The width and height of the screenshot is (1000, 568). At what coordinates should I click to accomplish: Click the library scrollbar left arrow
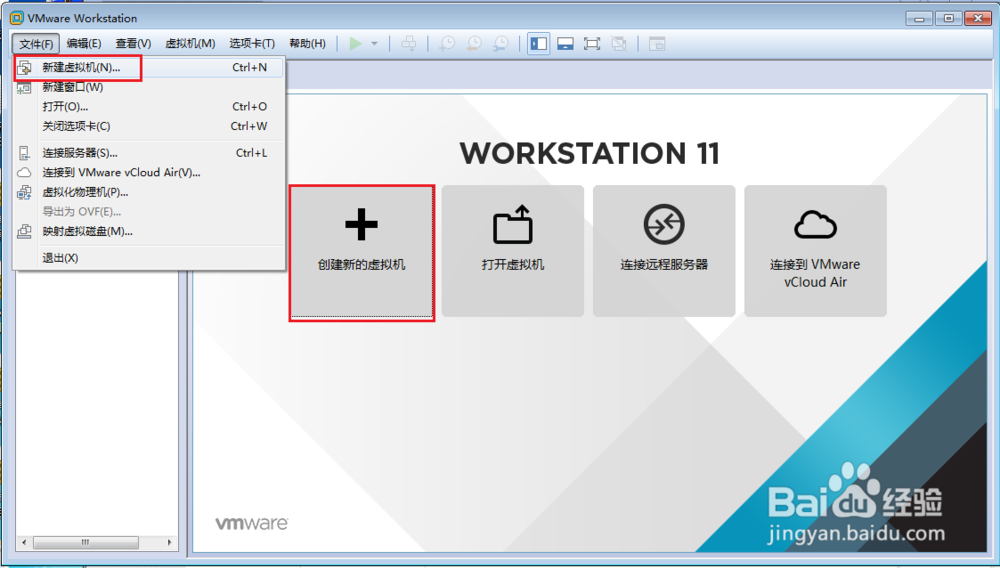(24, 543)
